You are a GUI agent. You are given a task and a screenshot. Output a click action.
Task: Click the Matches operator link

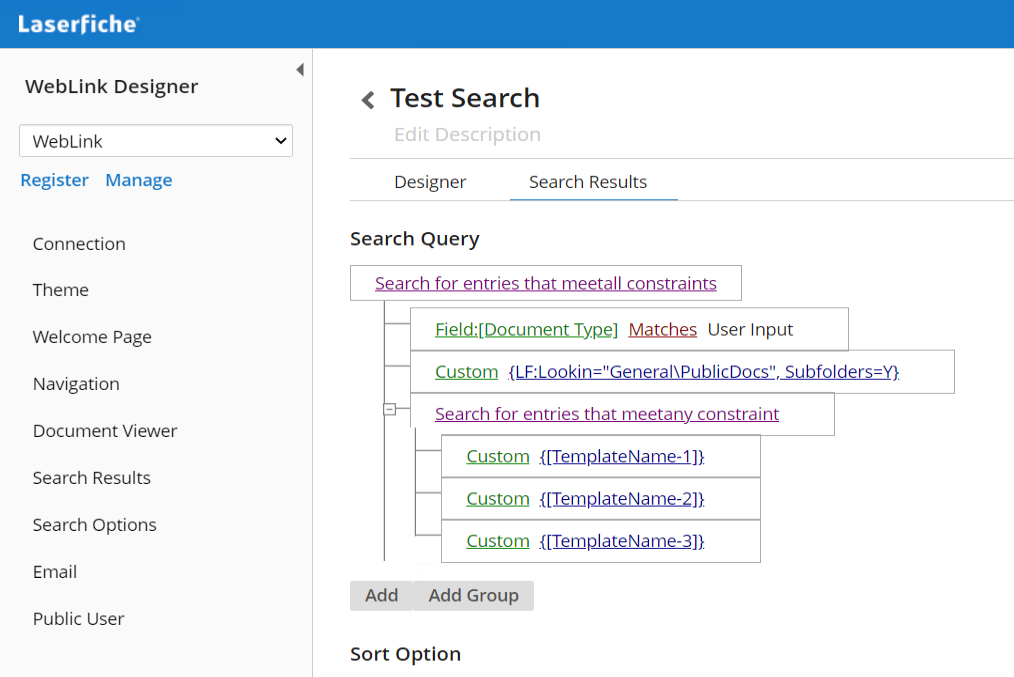[x=663, y=330]
